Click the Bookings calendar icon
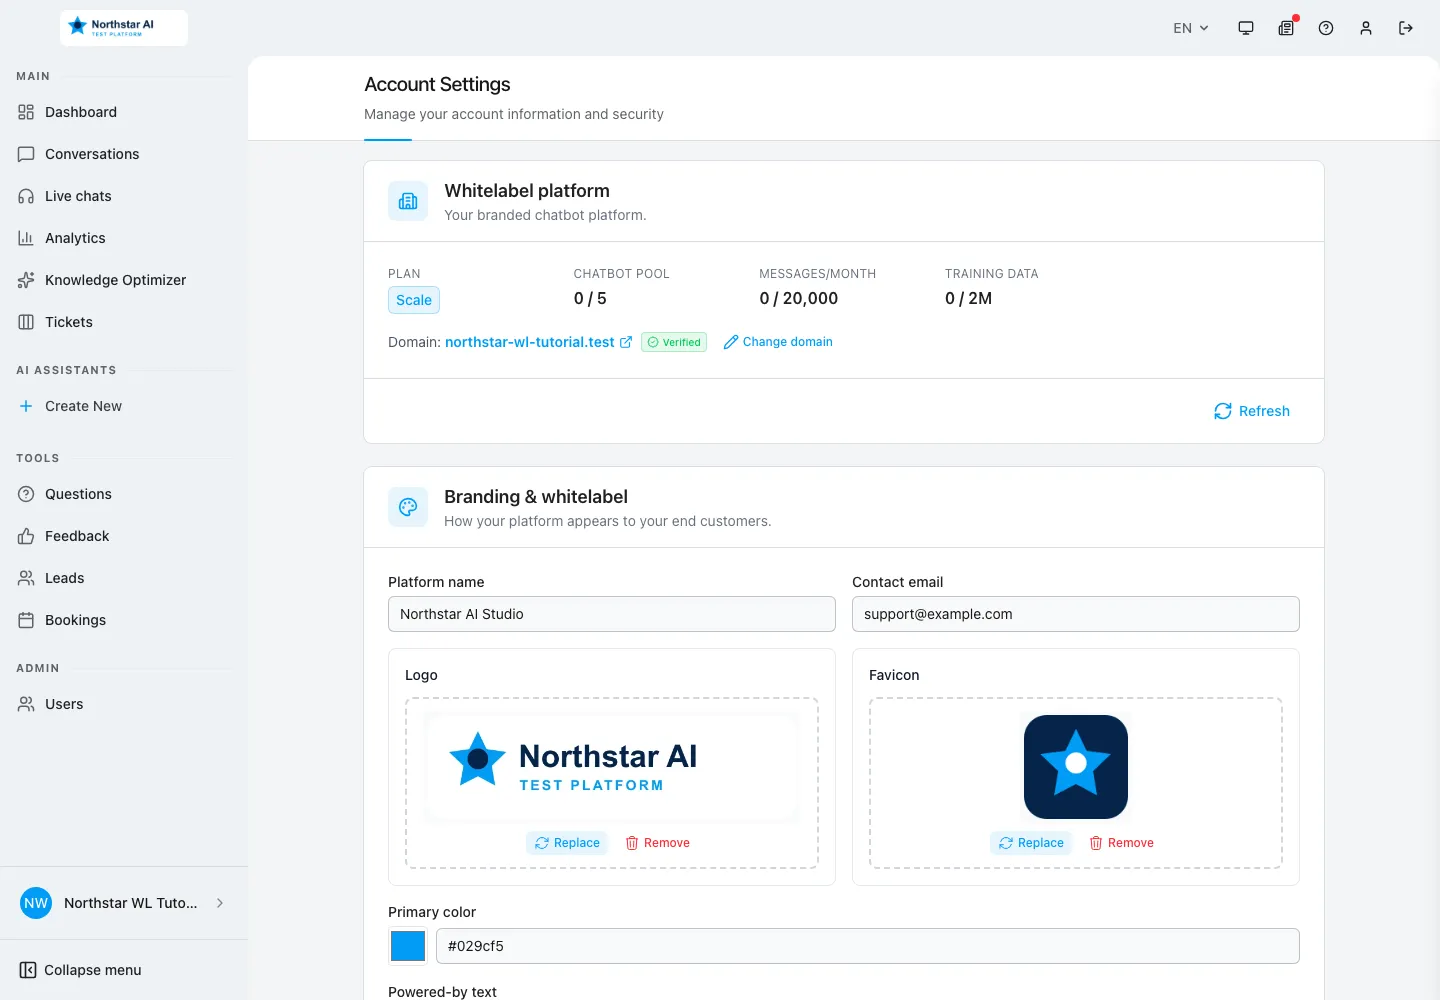Screen dimensions: 1440x1000 (26, 620)
